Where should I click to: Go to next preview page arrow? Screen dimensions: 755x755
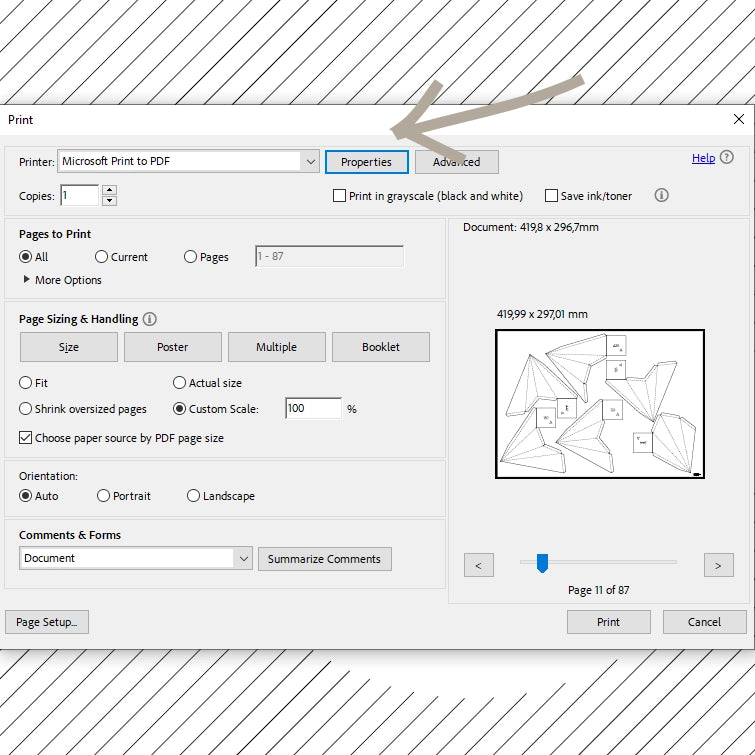pos(718,566)
